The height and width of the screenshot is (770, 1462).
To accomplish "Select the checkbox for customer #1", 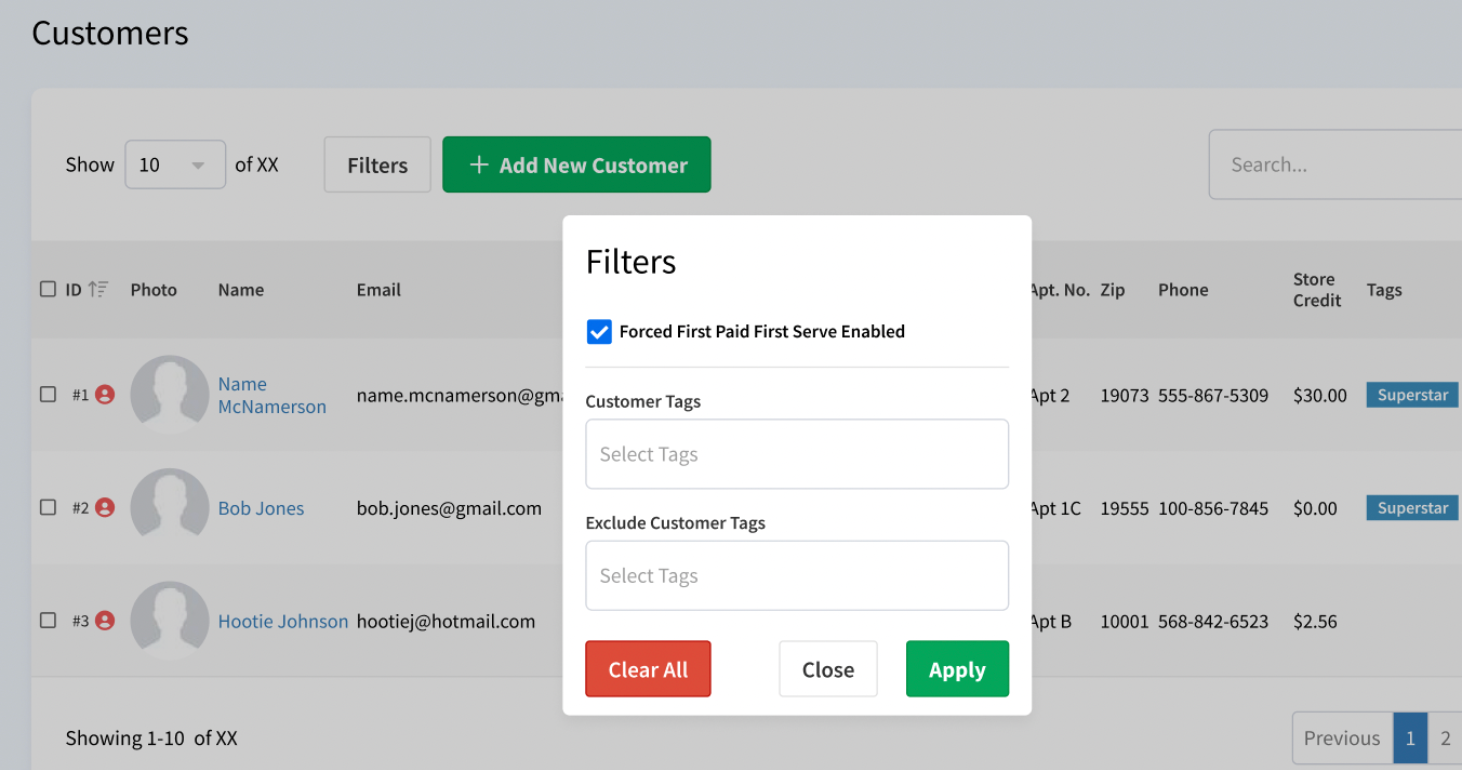I will click(x=48, y=394).
